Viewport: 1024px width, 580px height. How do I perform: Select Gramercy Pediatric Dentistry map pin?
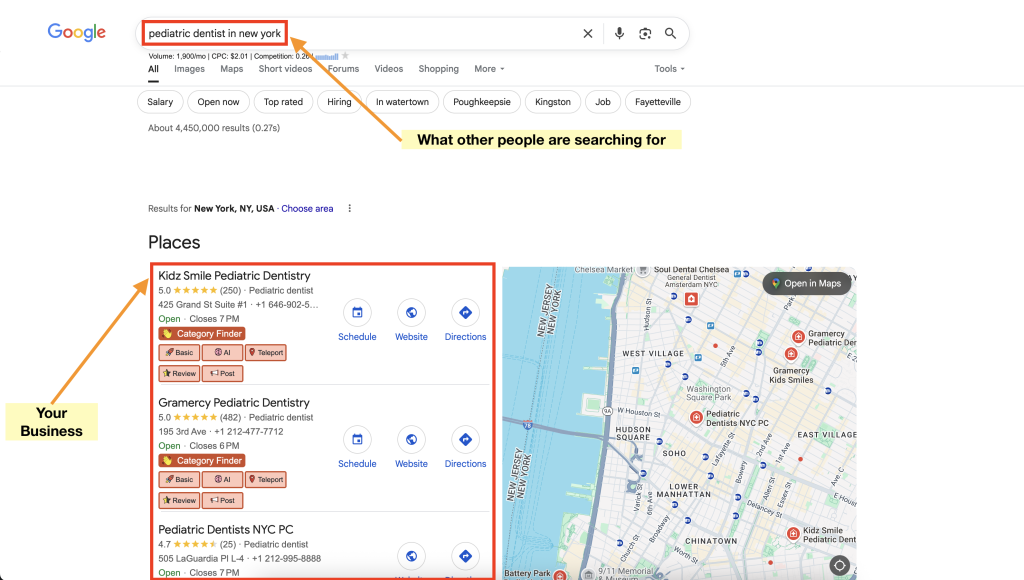tap(798, 336)
